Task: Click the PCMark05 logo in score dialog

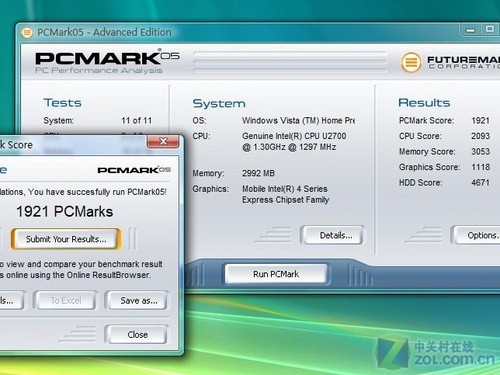Action: tap(134, 170)
